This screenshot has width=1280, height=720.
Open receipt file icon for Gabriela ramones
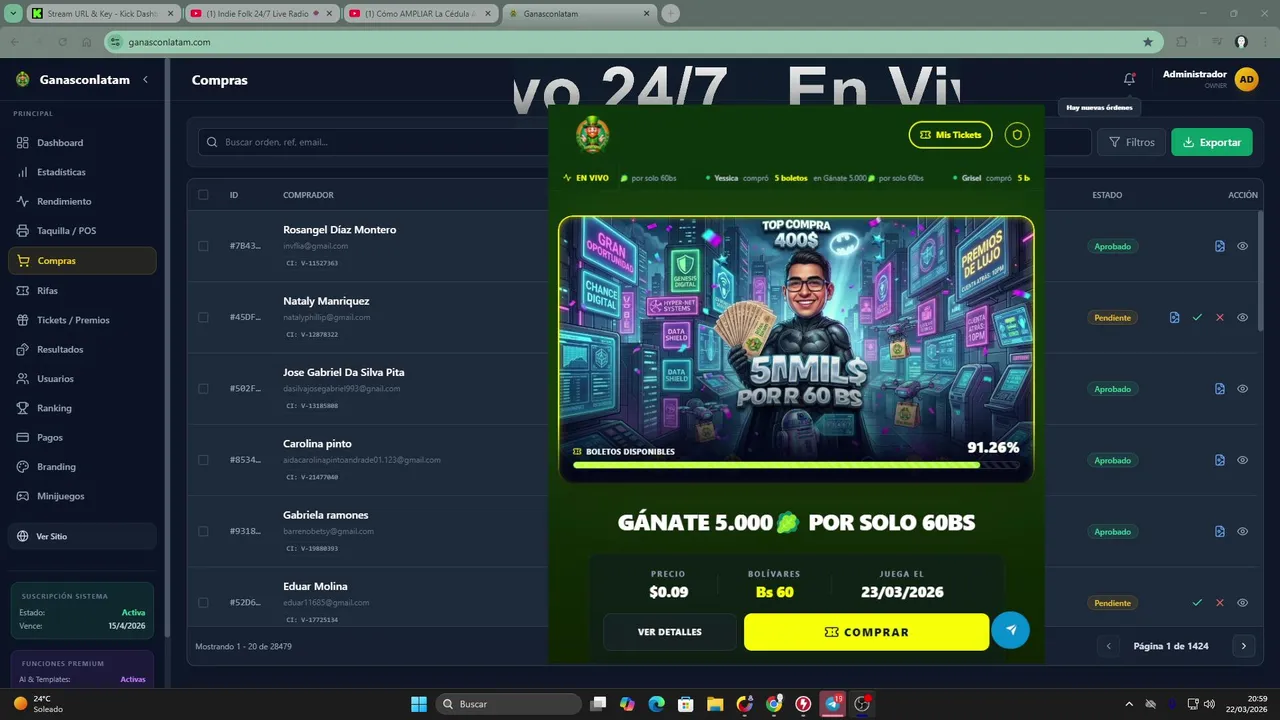pos(1220,532)
